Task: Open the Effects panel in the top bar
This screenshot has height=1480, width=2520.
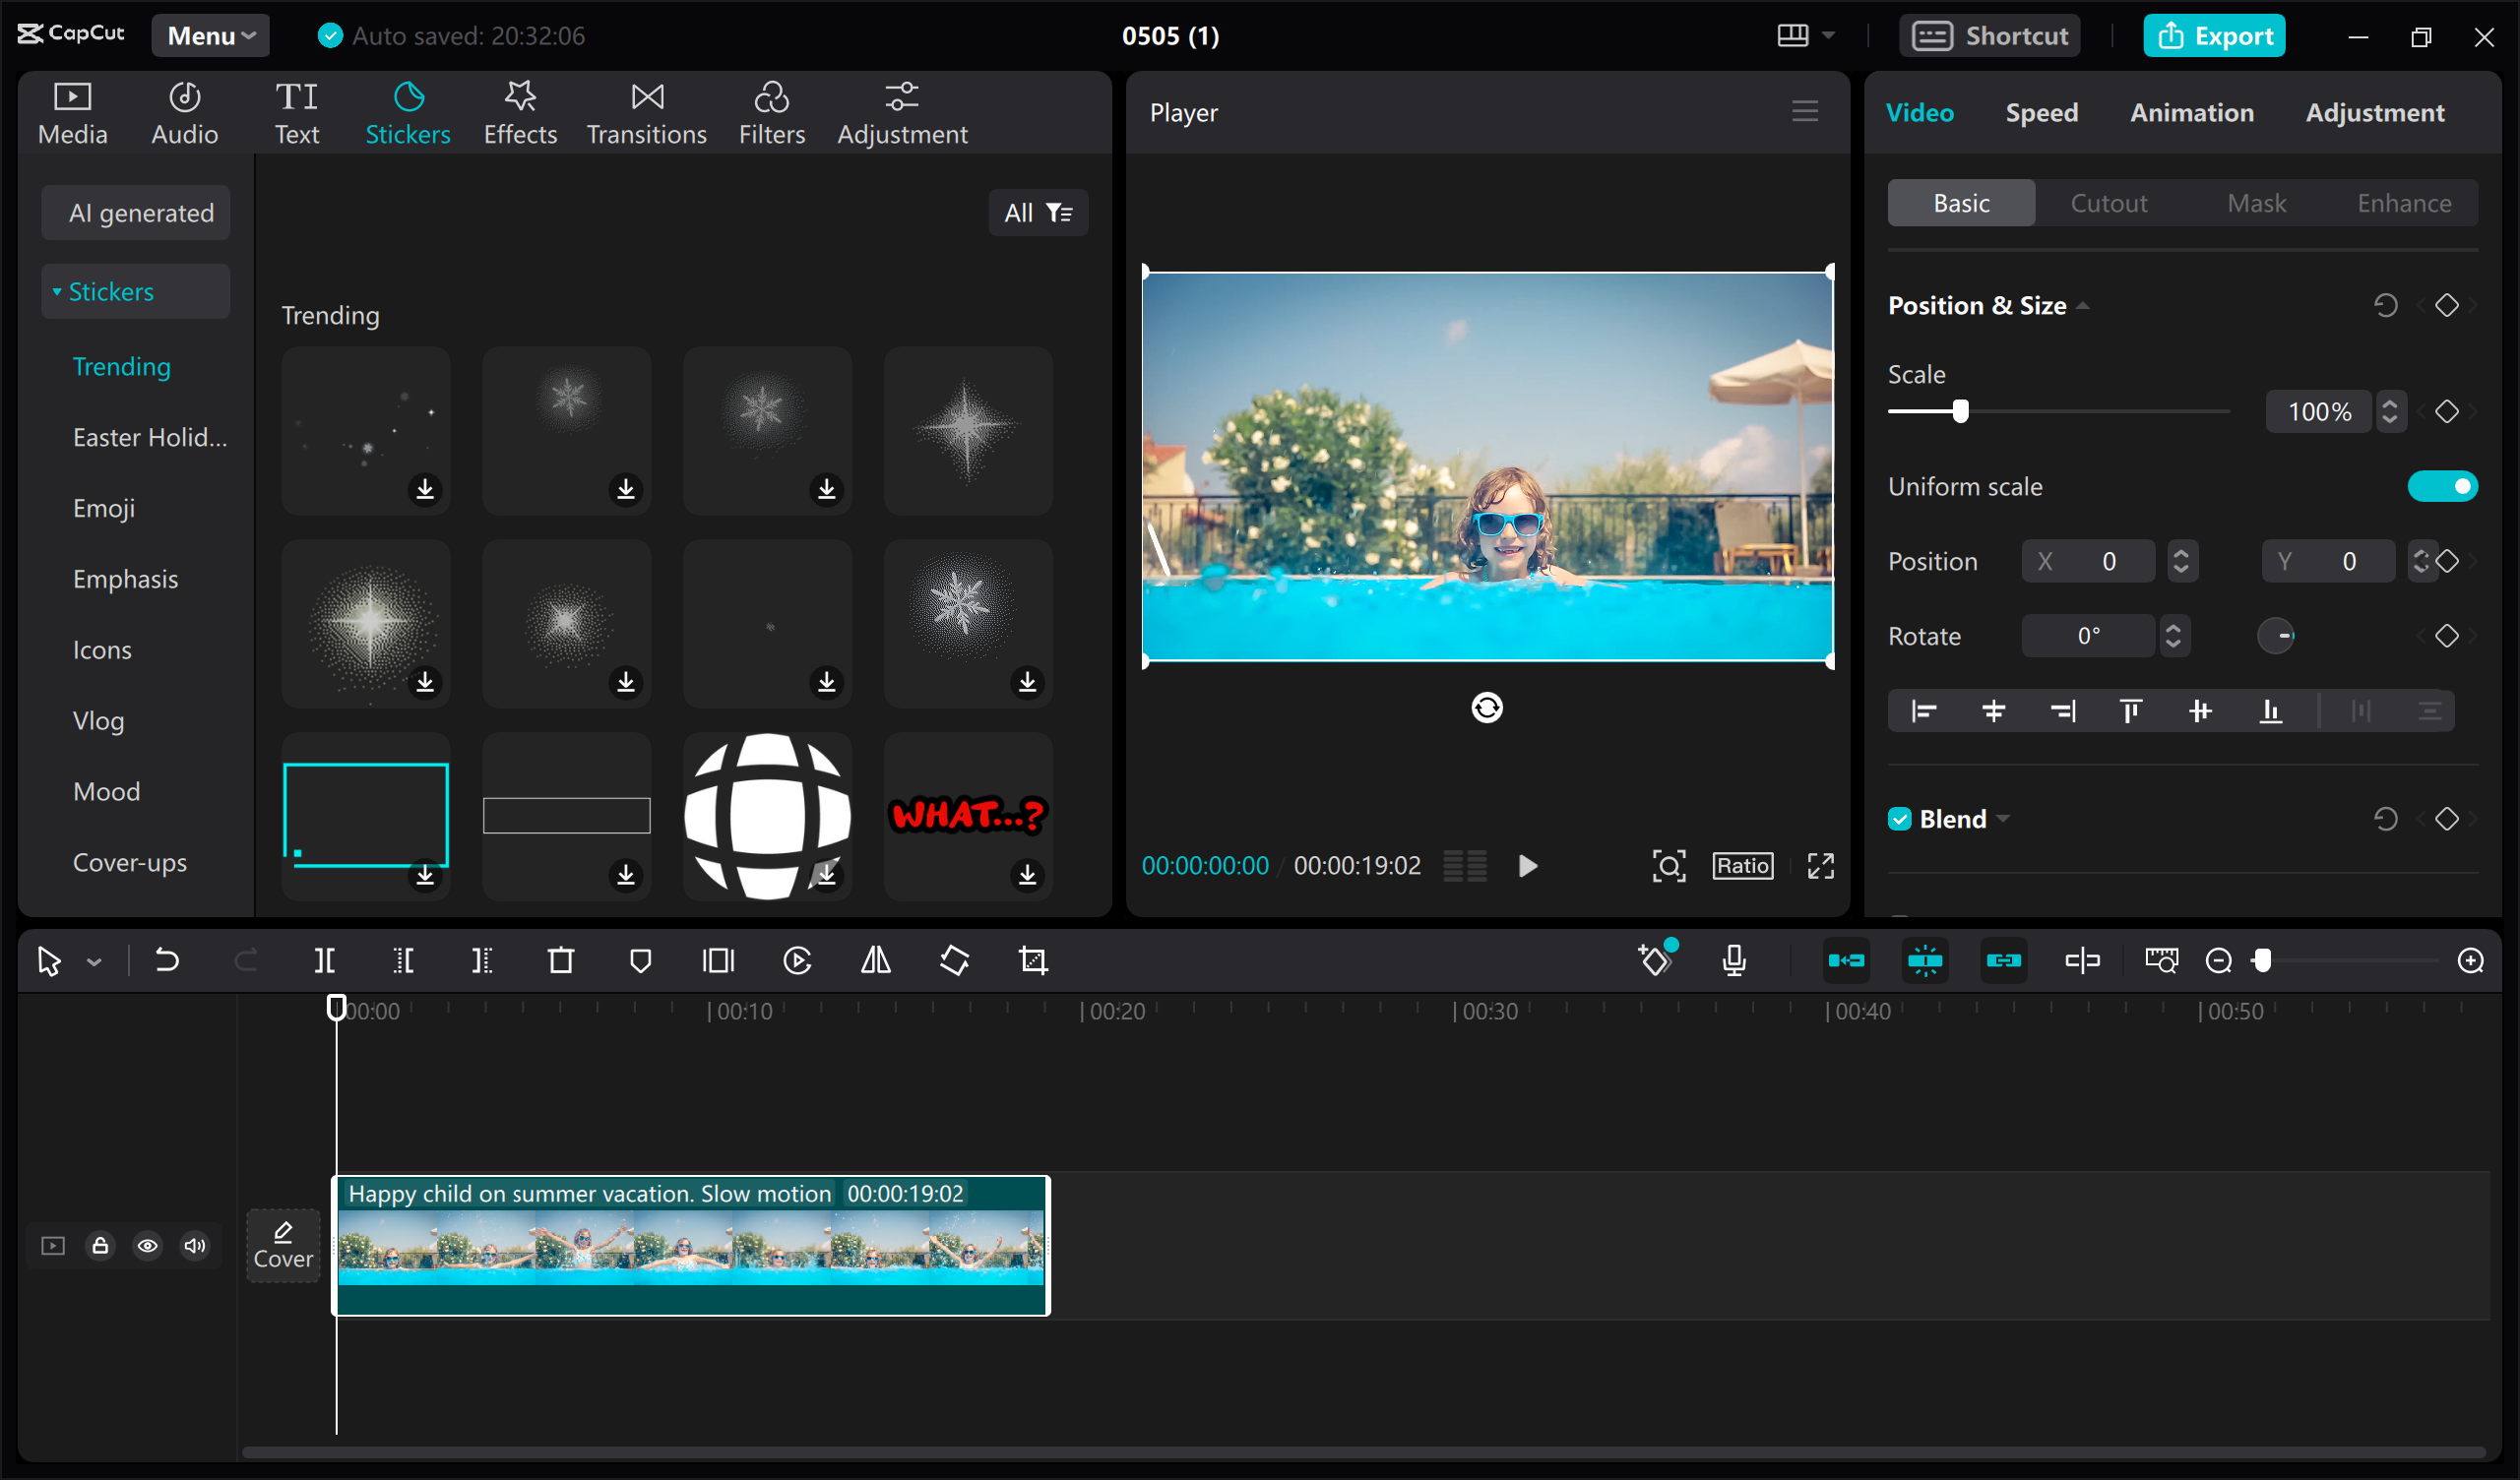Action: click(519, 111)
